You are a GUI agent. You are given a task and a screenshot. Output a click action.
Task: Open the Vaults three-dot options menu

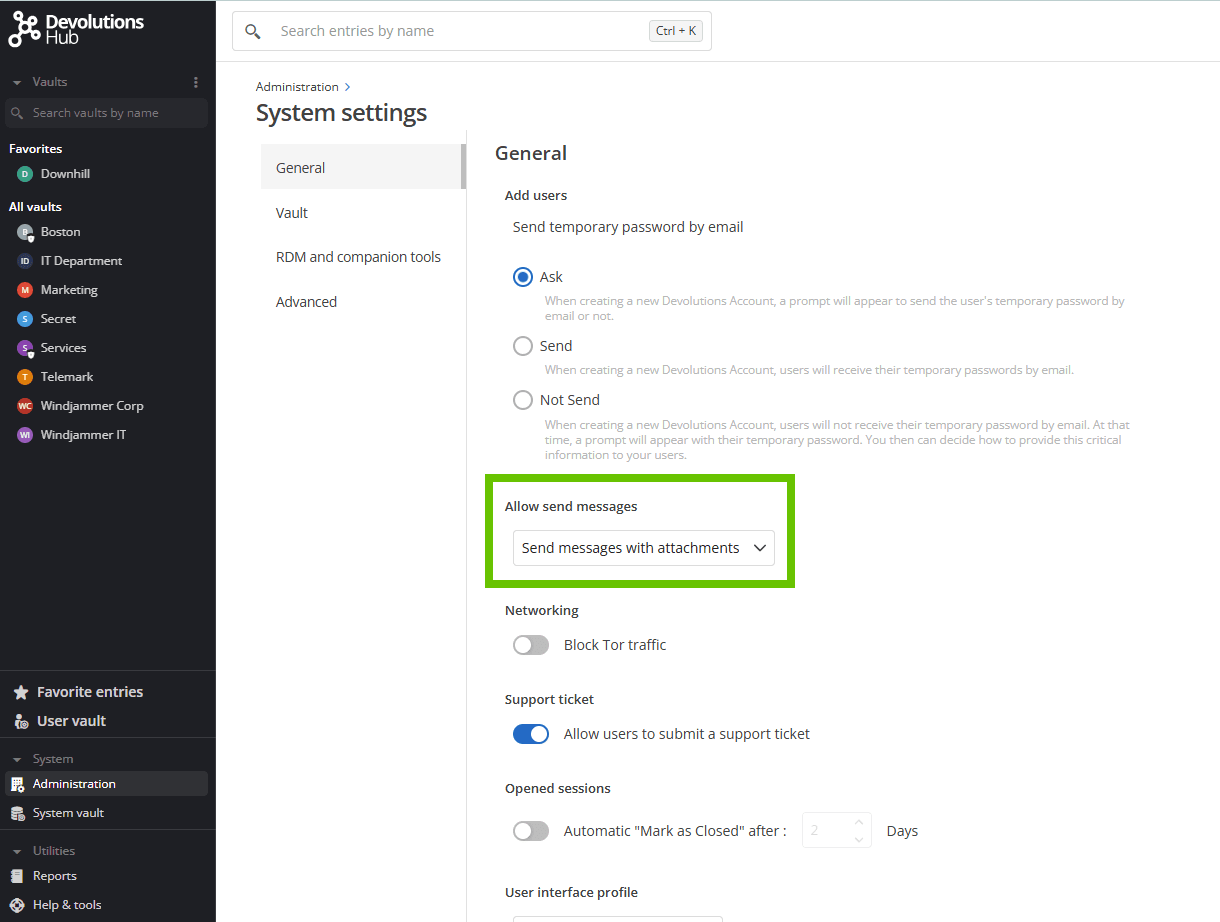(x=196, y=82)
